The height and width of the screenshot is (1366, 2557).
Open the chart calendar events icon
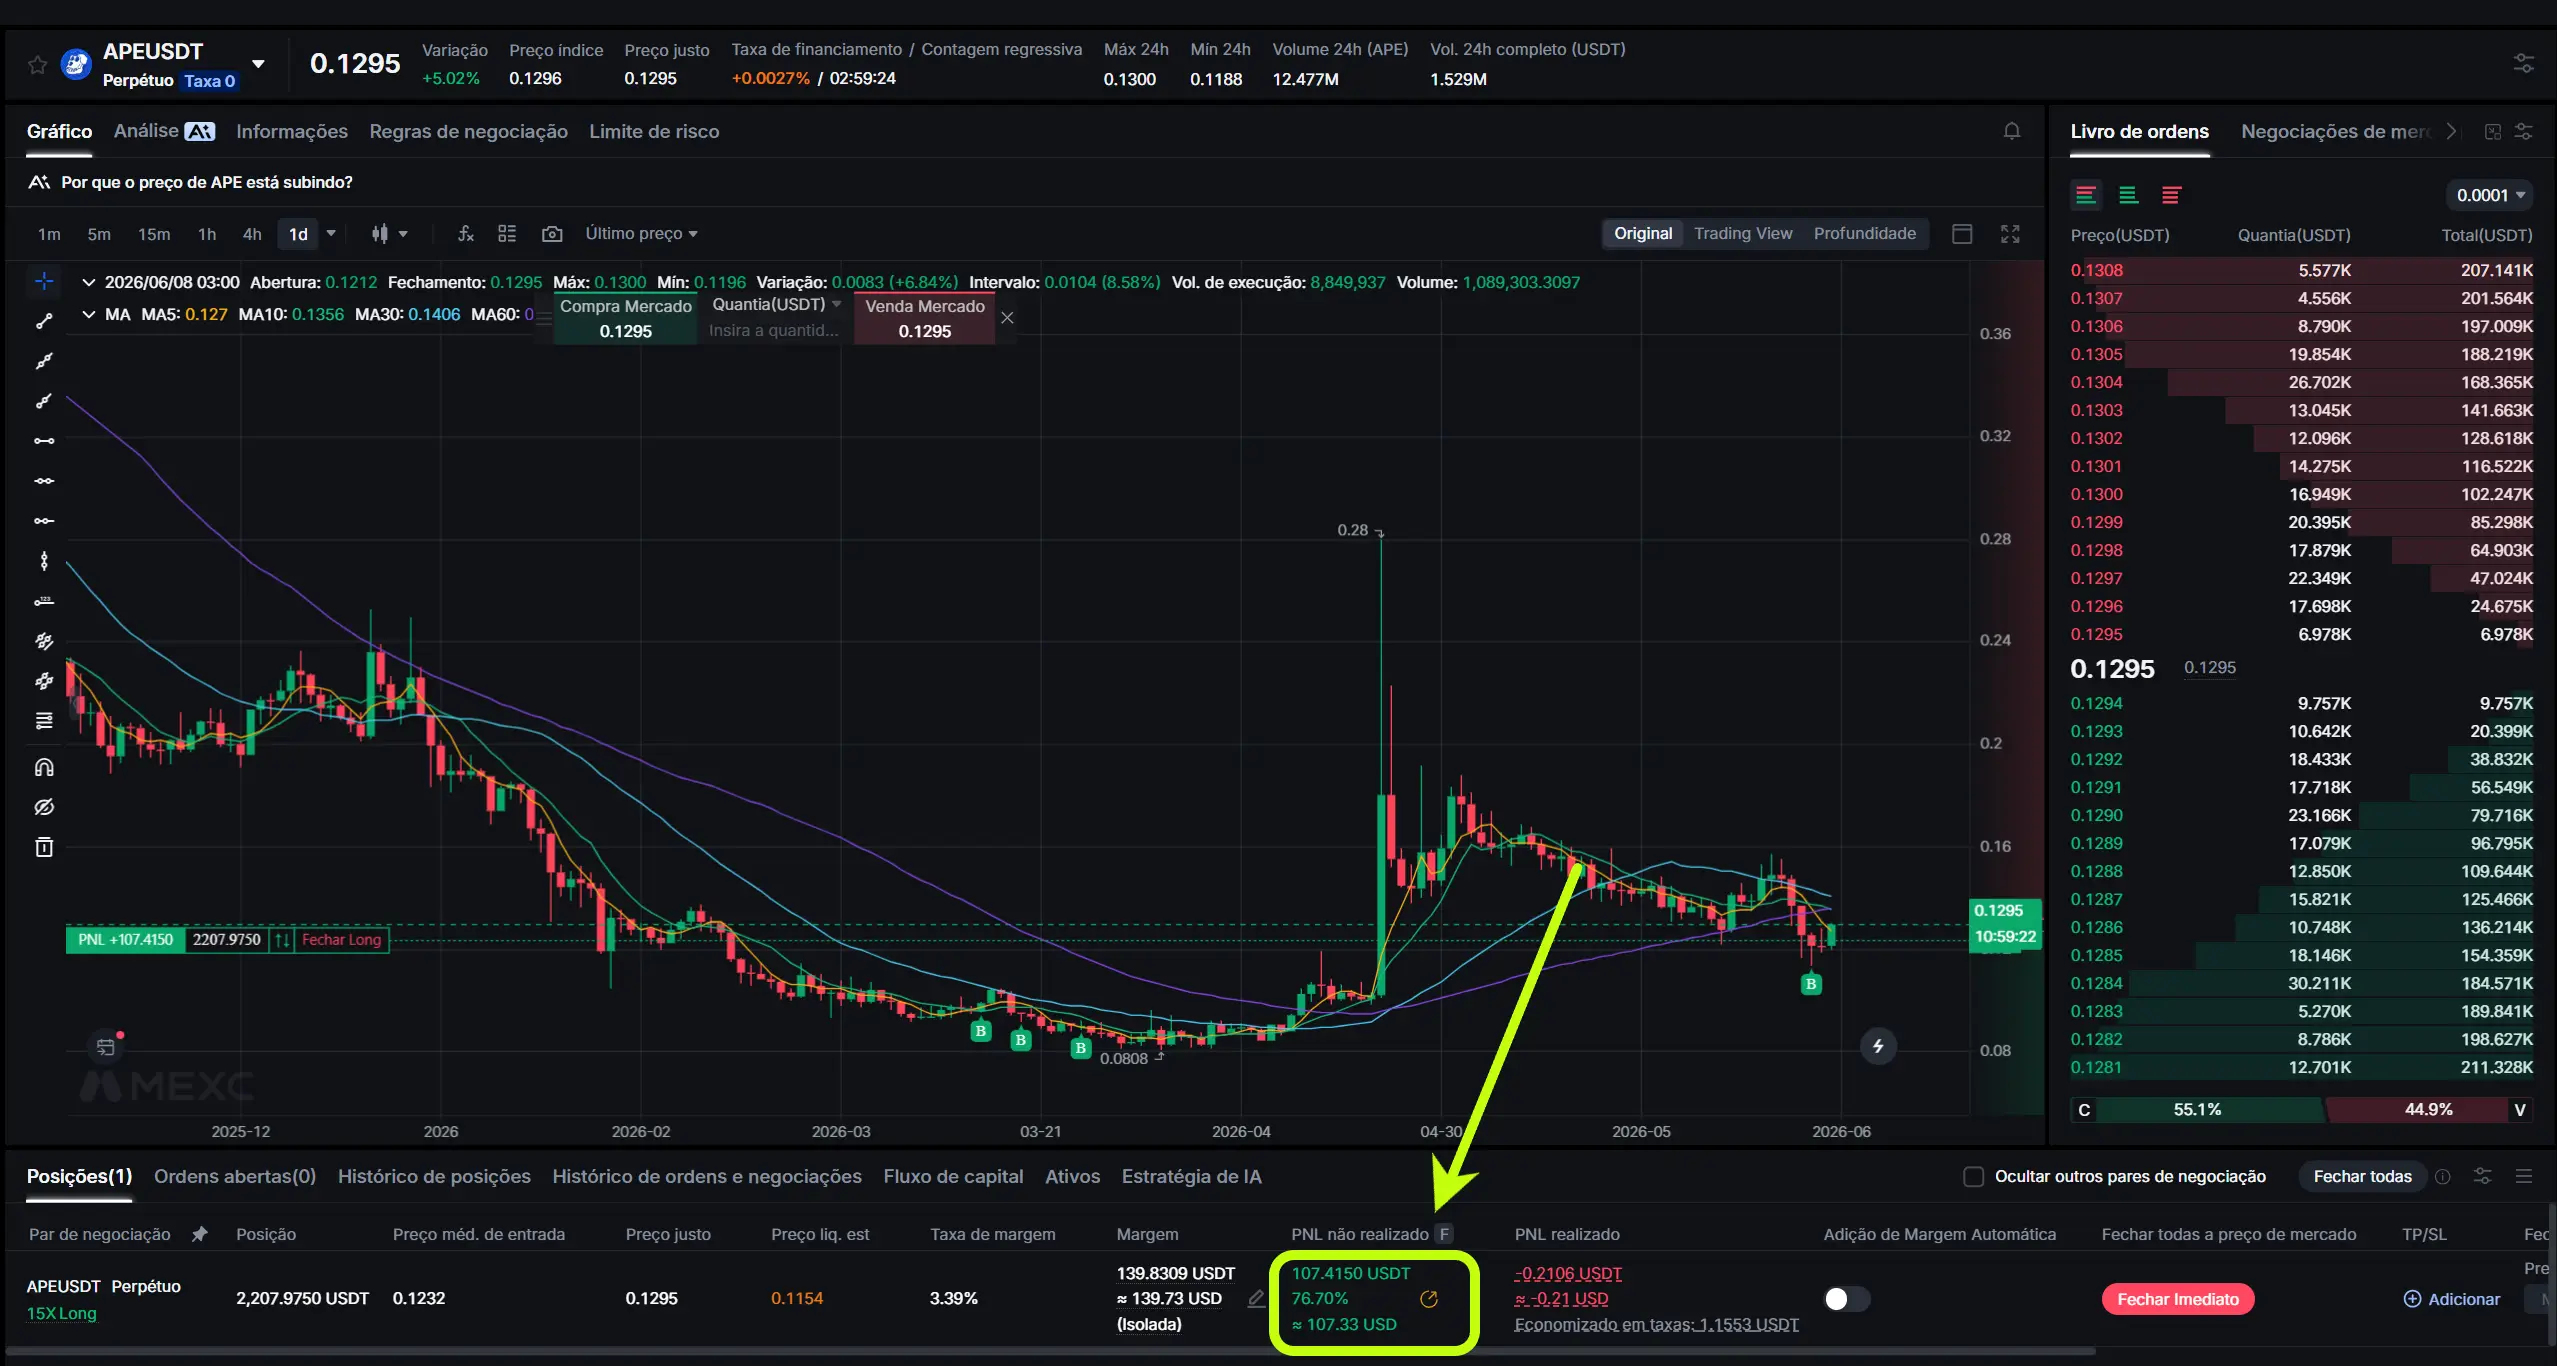(106, 1047)
